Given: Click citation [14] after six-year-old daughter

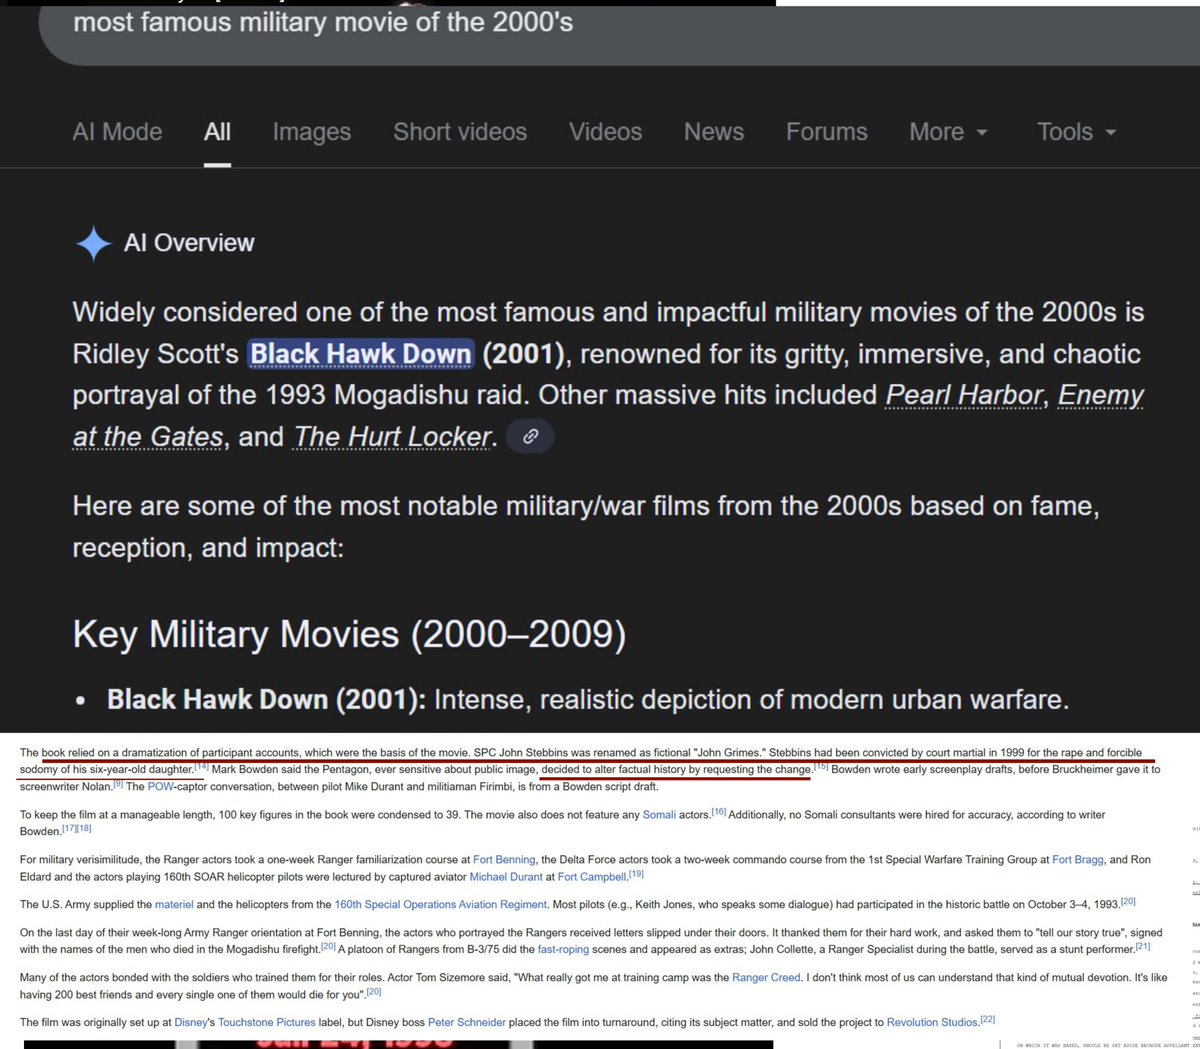Looking at the screenshot, I should (x=201, y=767).
